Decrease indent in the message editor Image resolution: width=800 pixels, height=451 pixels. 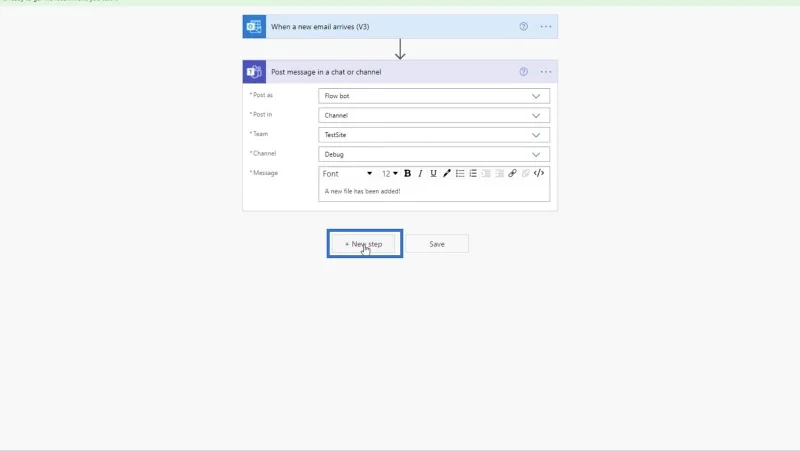click(486, 173)
